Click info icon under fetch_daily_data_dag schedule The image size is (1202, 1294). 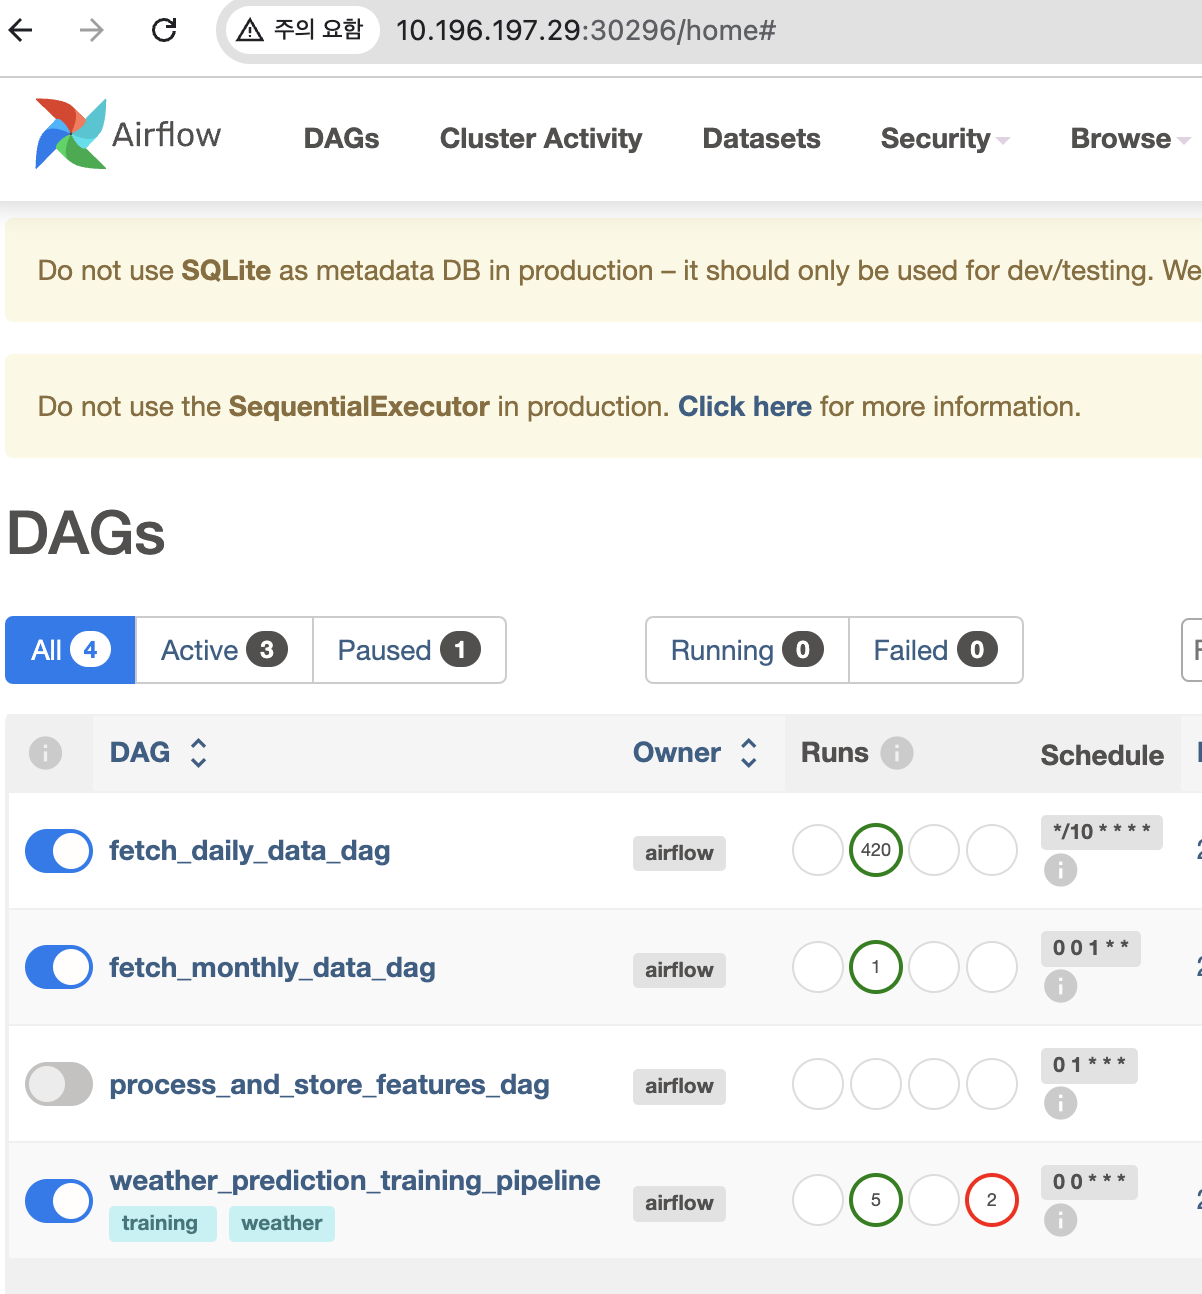point(1061,870)
